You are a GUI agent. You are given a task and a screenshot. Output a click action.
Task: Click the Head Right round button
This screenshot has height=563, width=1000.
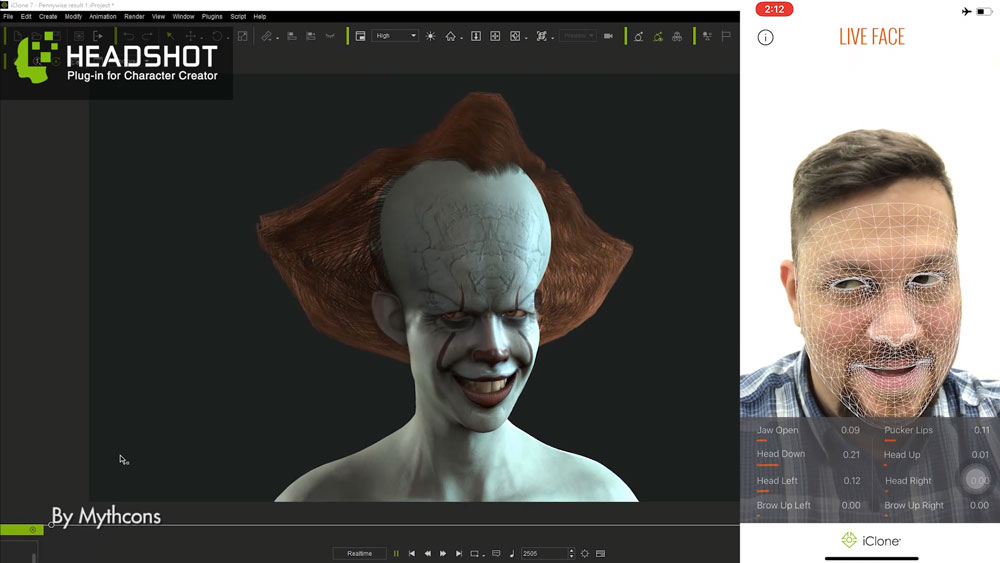977,480
